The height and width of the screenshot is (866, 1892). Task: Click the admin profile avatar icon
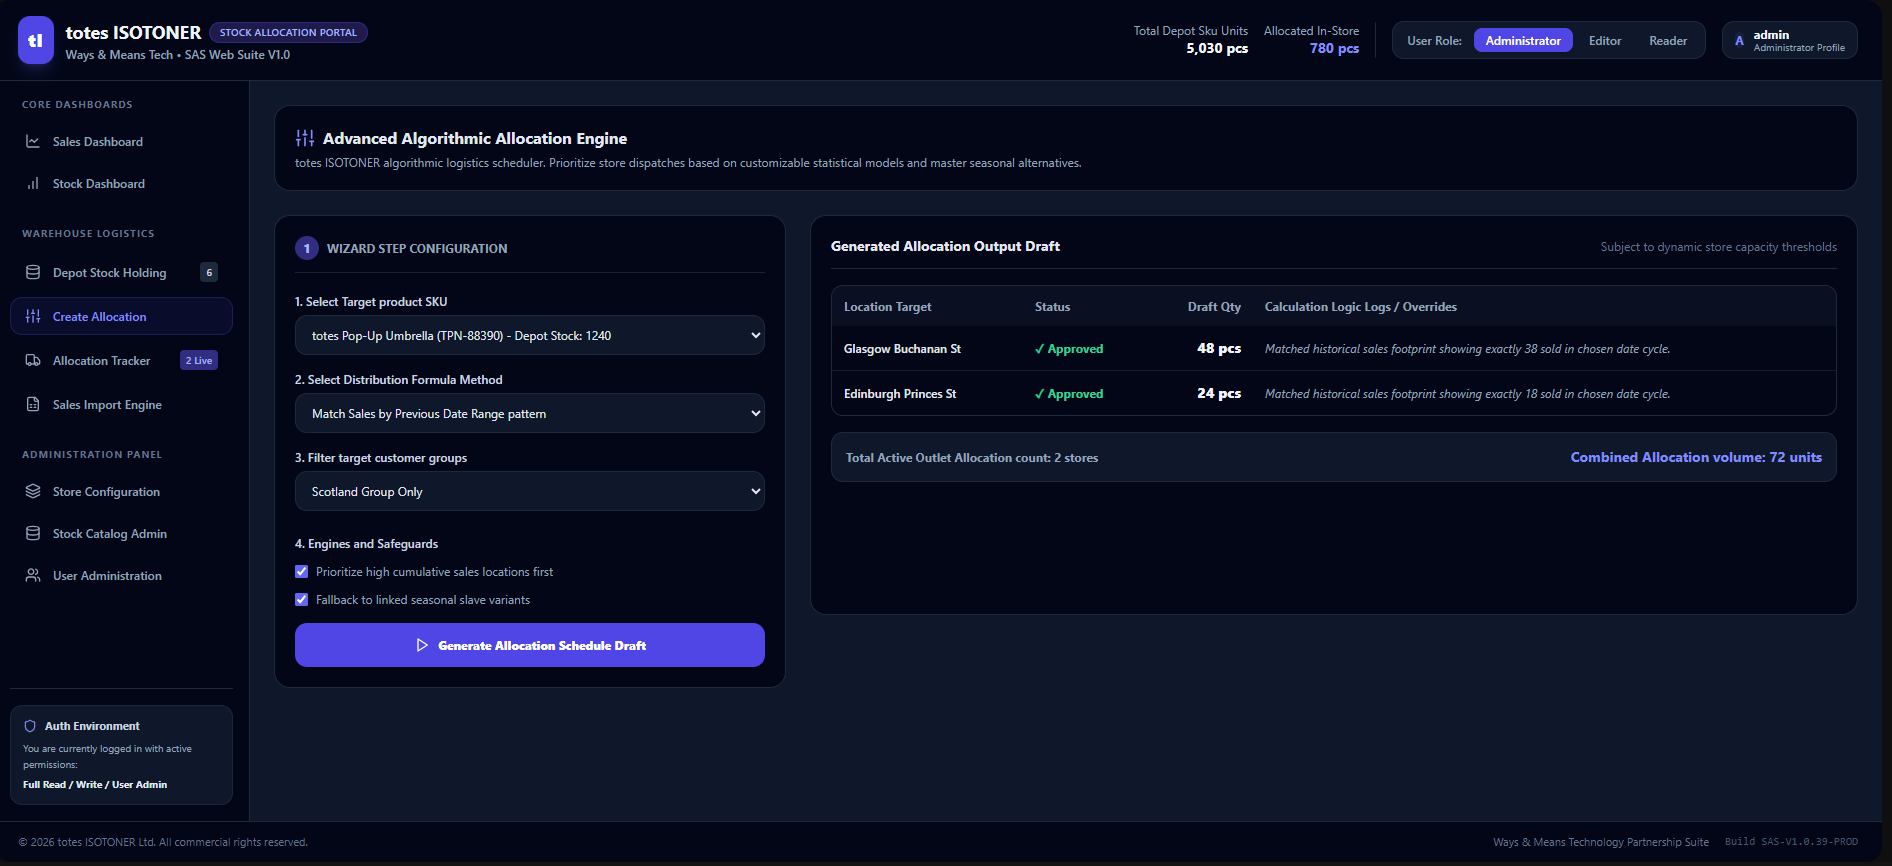(x=1739, y=41)
